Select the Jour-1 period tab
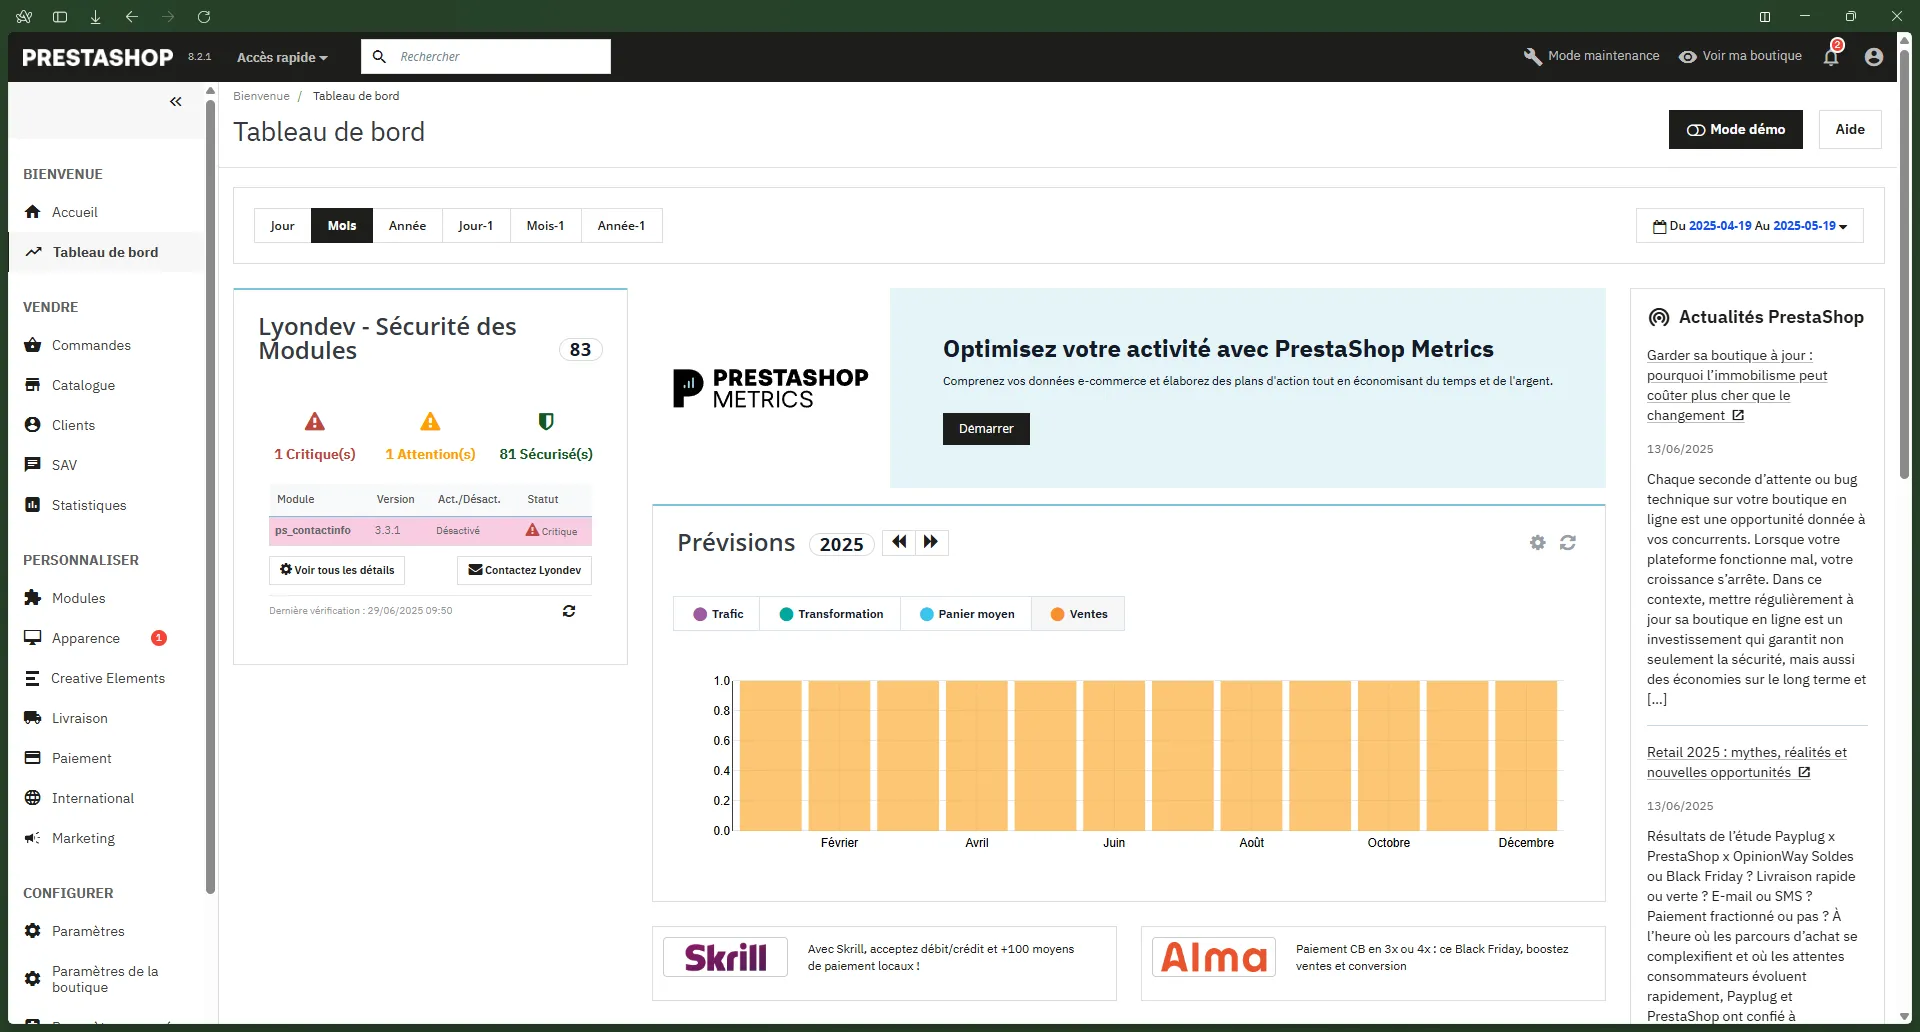The width and height of the screenshot is (1920, 1032). coord(476,226)
